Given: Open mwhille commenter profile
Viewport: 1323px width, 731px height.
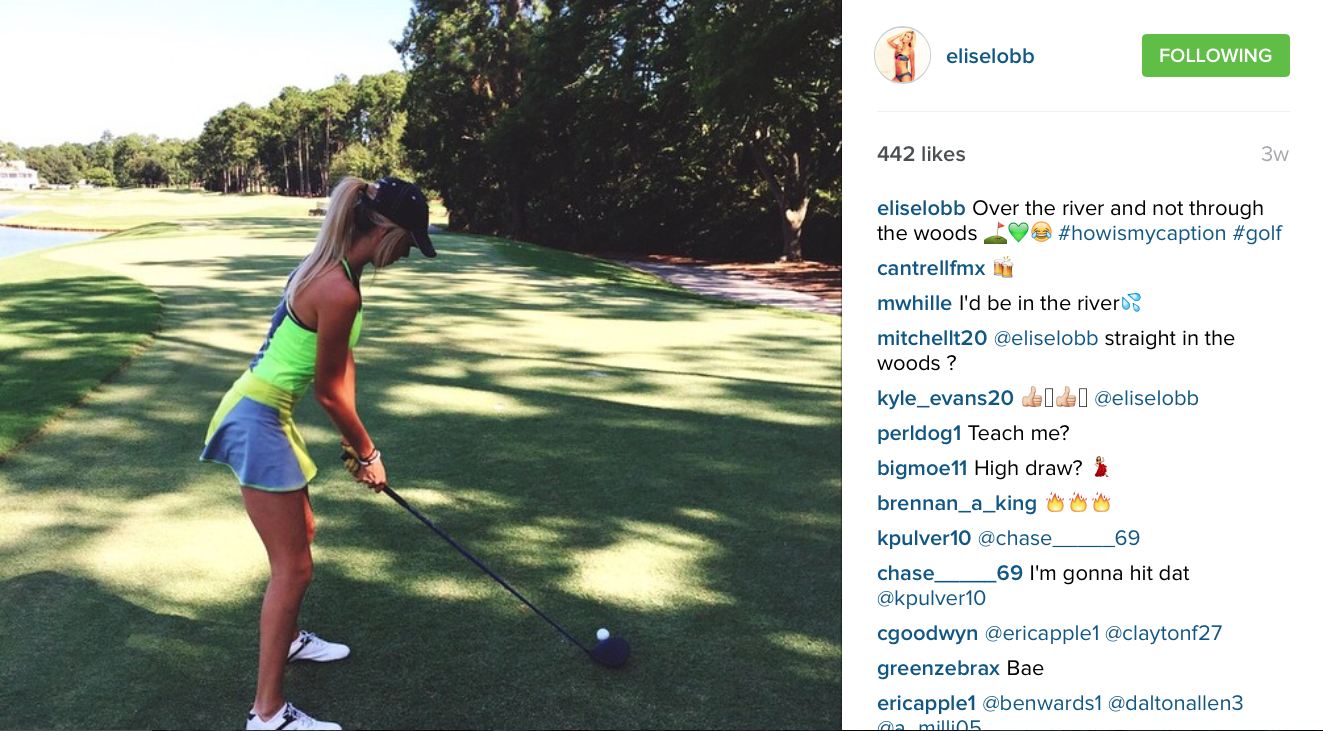Looking at the screenshot, I should (x=914, y=303).
